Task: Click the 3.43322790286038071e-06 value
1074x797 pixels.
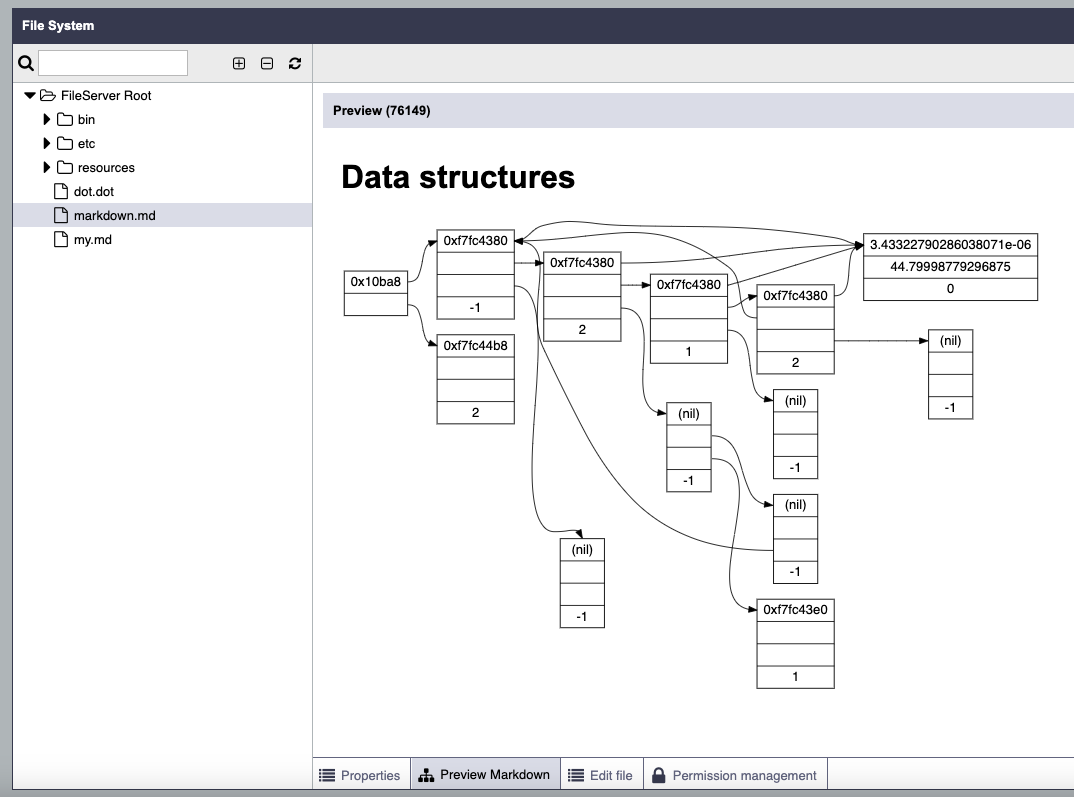Action: (x=950, y=244)
